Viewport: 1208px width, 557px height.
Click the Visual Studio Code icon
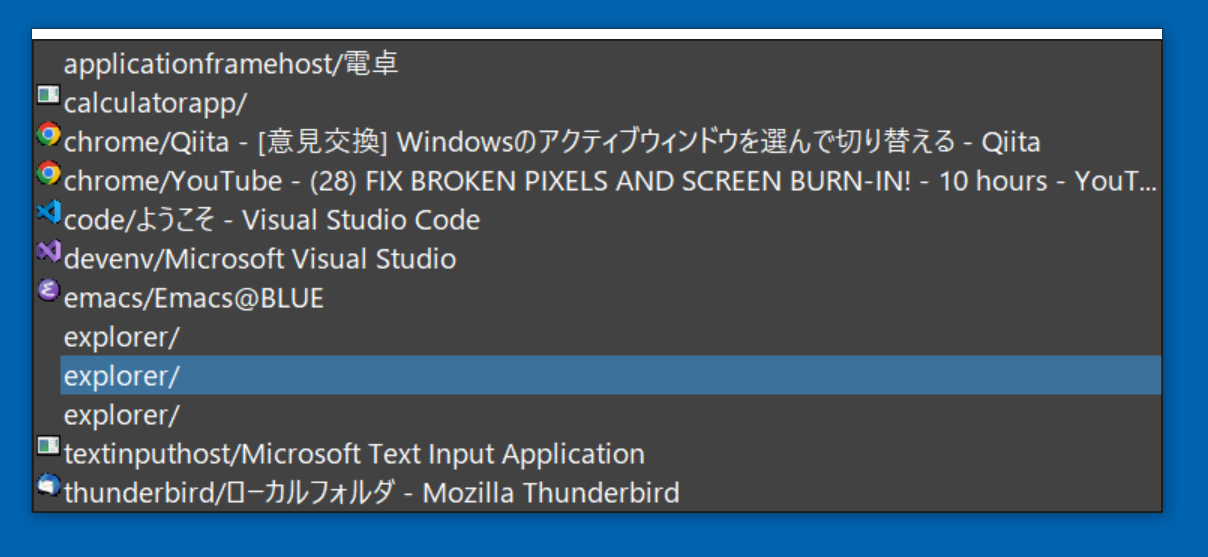pos(48,213)
